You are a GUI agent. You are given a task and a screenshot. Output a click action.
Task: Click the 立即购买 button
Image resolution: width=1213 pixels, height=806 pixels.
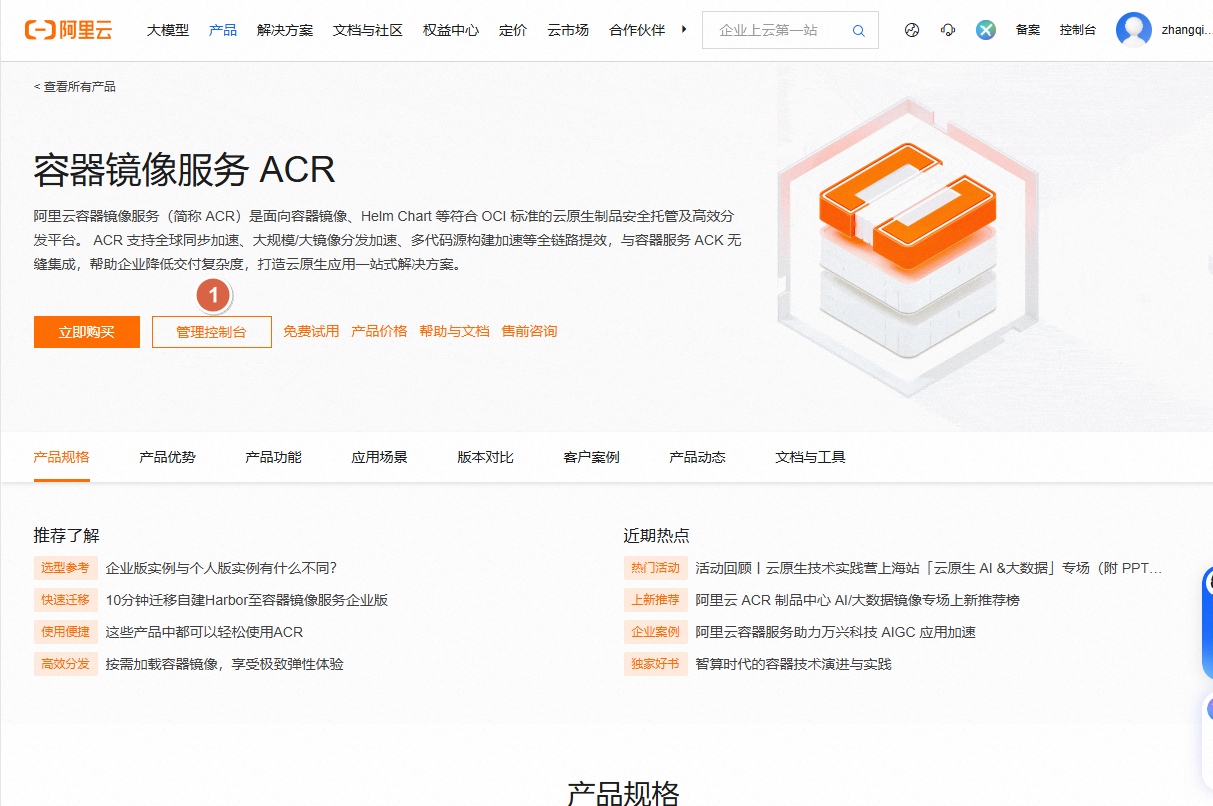(x=87, y=332)
